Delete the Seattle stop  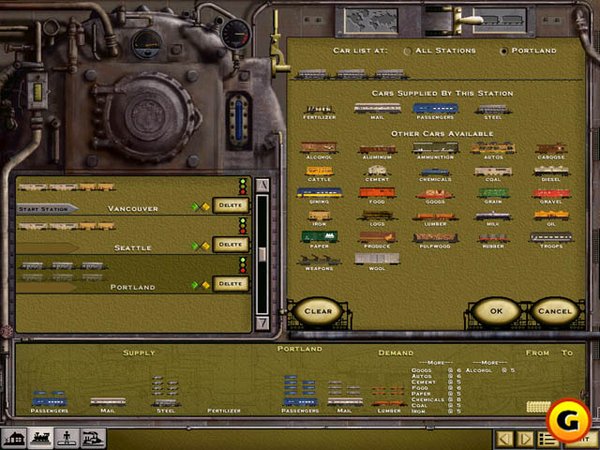click(x=230, y=245)
